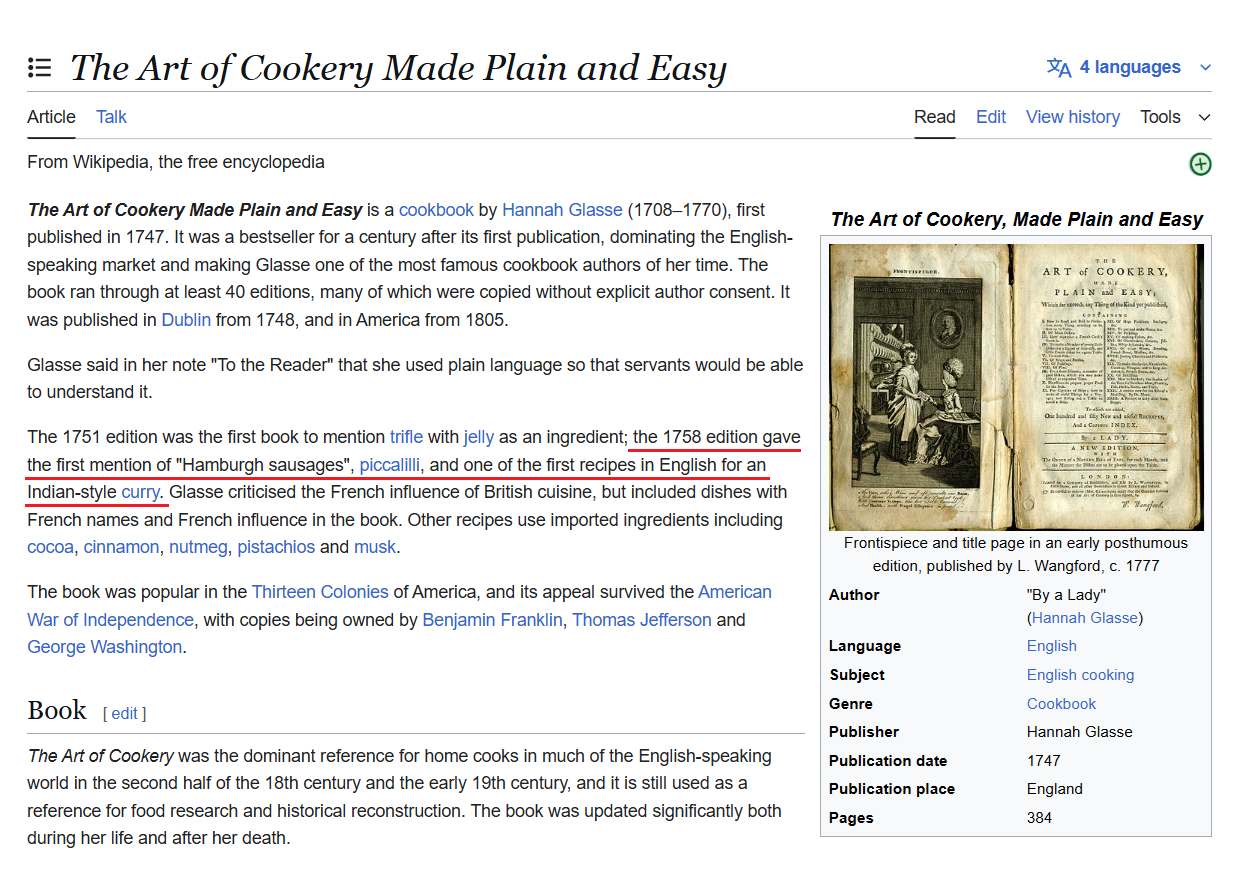Open the George Washington link
The width and height of the screenshot is (1246, 873).
point(104,647)
